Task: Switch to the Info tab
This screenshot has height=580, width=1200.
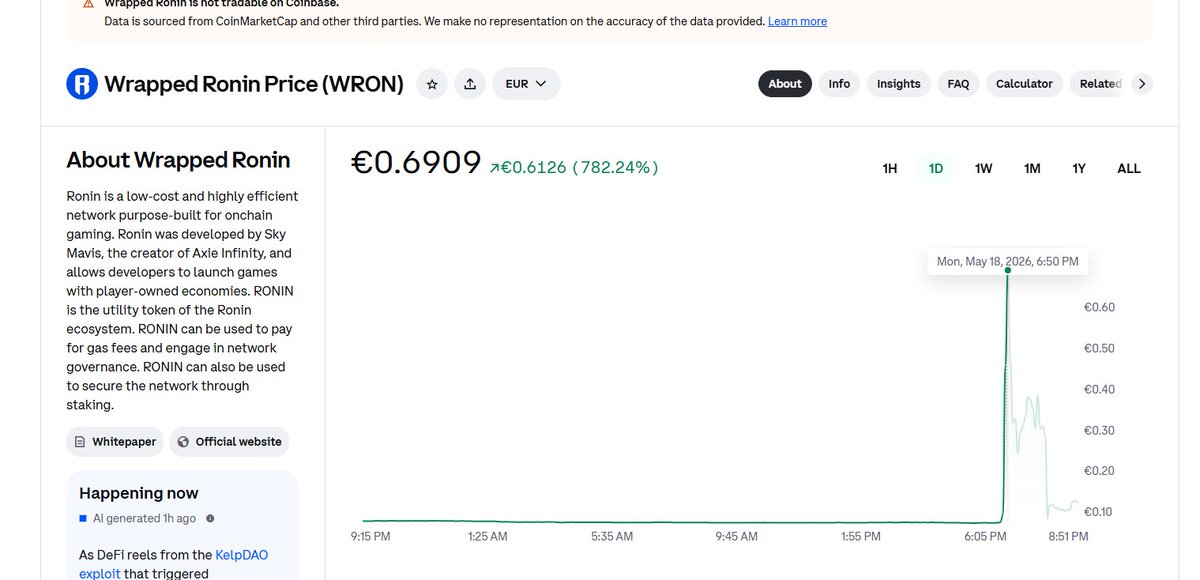Action: click(x=839, y=84)
